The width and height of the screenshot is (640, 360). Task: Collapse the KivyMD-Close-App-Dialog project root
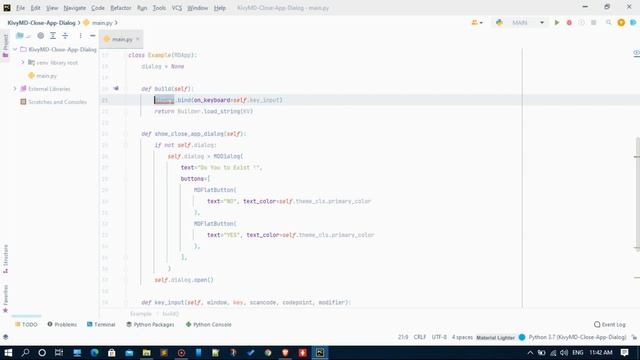point(15,49)
